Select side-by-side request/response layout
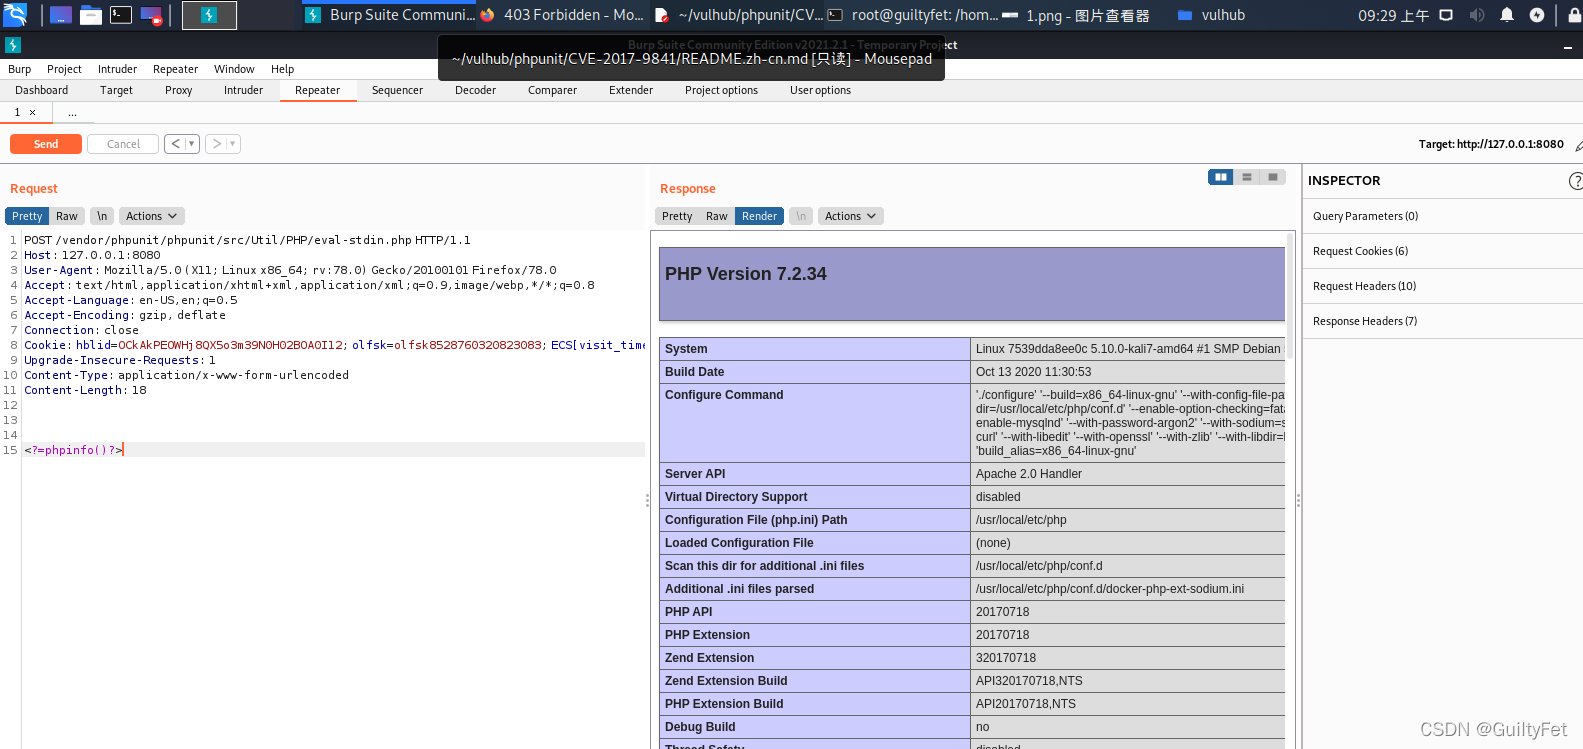1583x749 pixels. pos(1220,177)
